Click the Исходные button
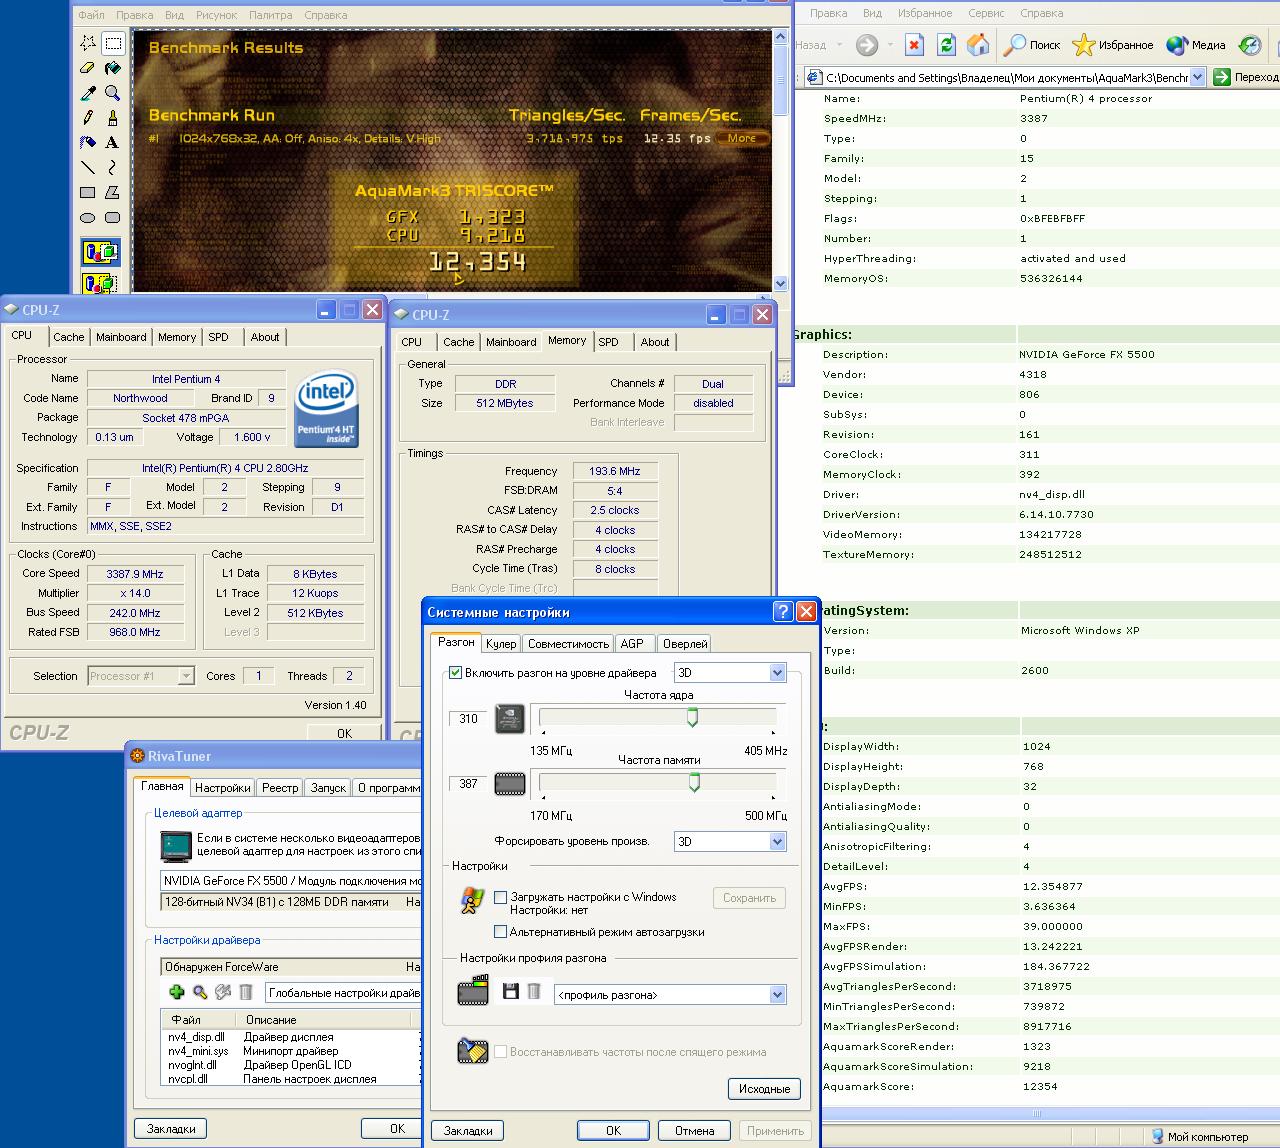The width and height of the screenshot is (1280, 1148). (x=765, y=1089)
